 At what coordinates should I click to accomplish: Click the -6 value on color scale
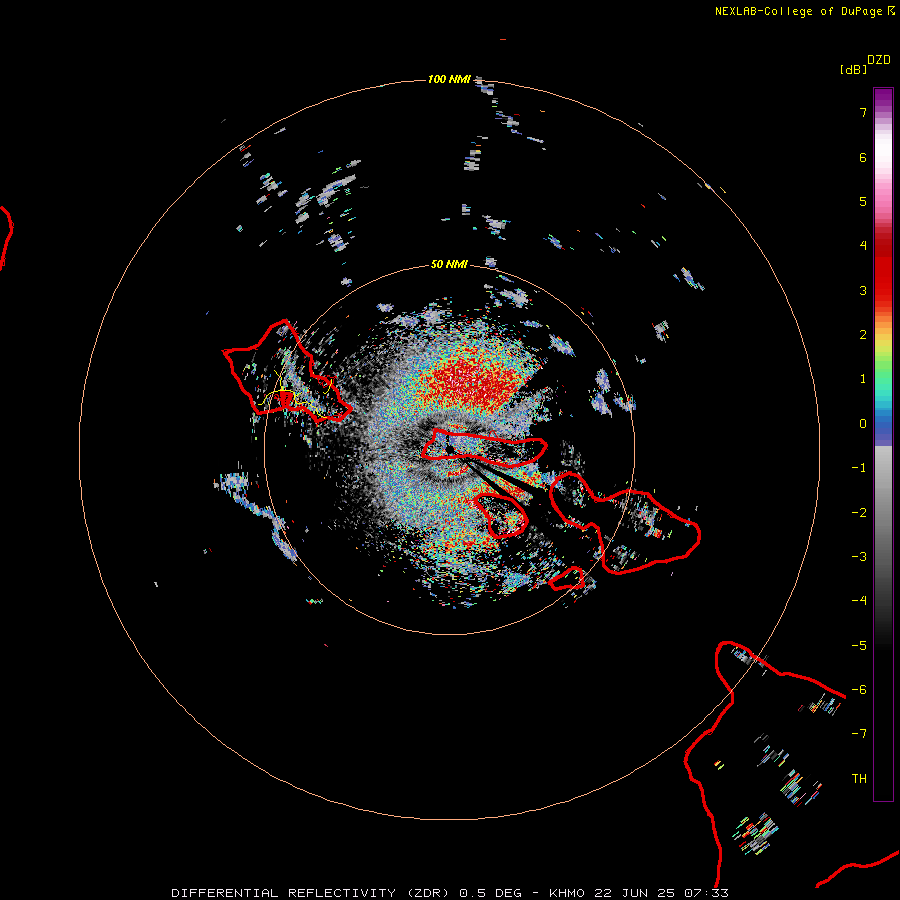[x=859, y=690]
